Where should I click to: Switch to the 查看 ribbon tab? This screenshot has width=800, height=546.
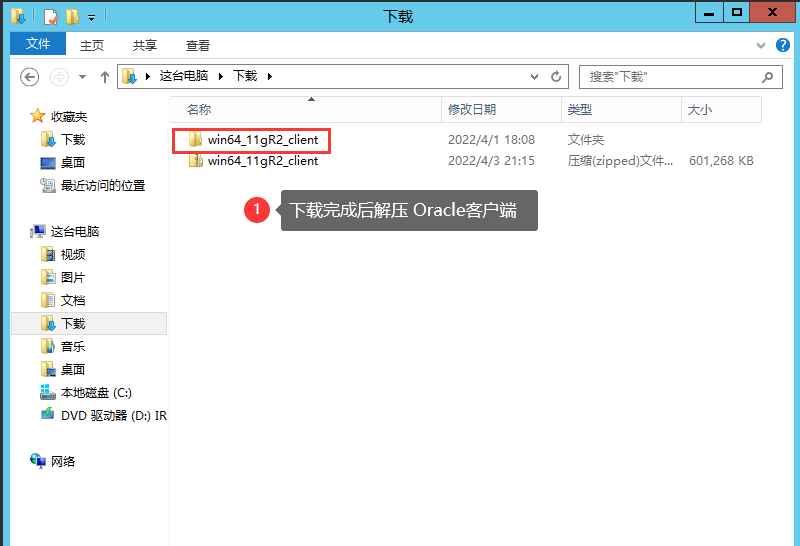[198, 45]
